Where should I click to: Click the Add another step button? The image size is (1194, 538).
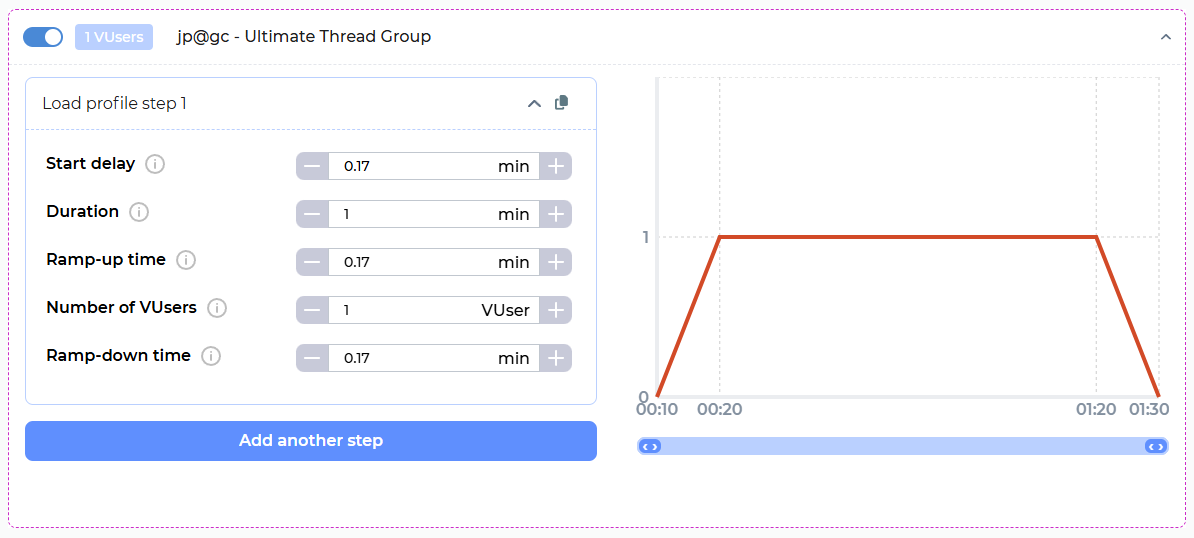tap(310, 441)
